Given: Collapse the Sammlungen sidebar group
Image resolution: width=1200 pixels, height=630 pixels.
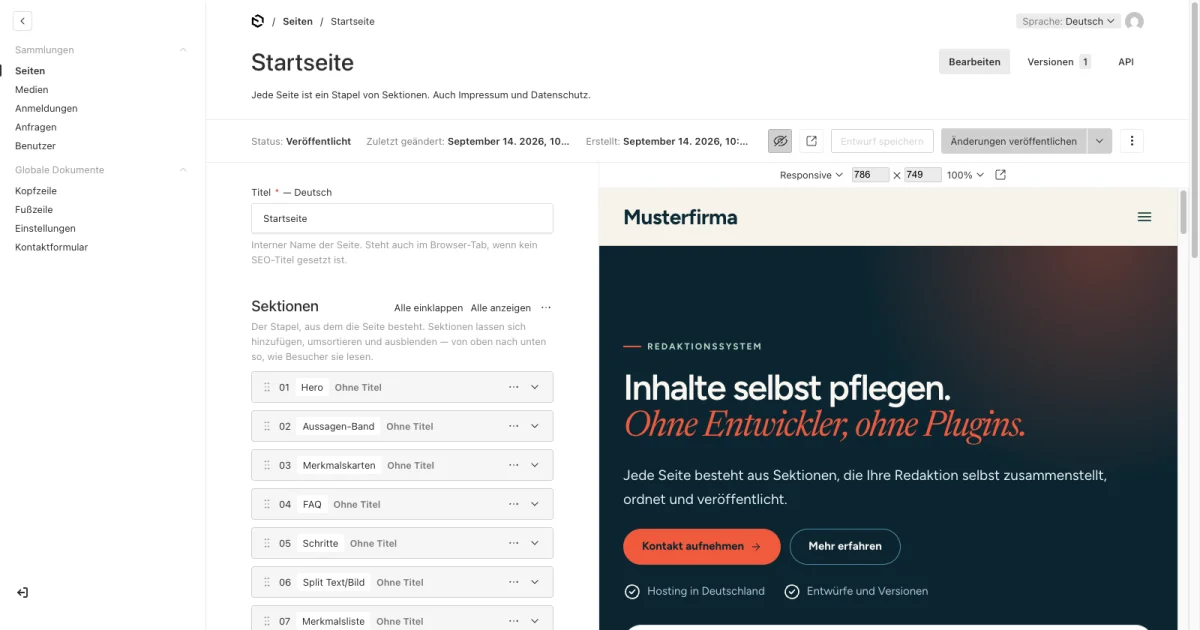Looking at the screenshot, I should pyautogui.click(x=183, y=49).
